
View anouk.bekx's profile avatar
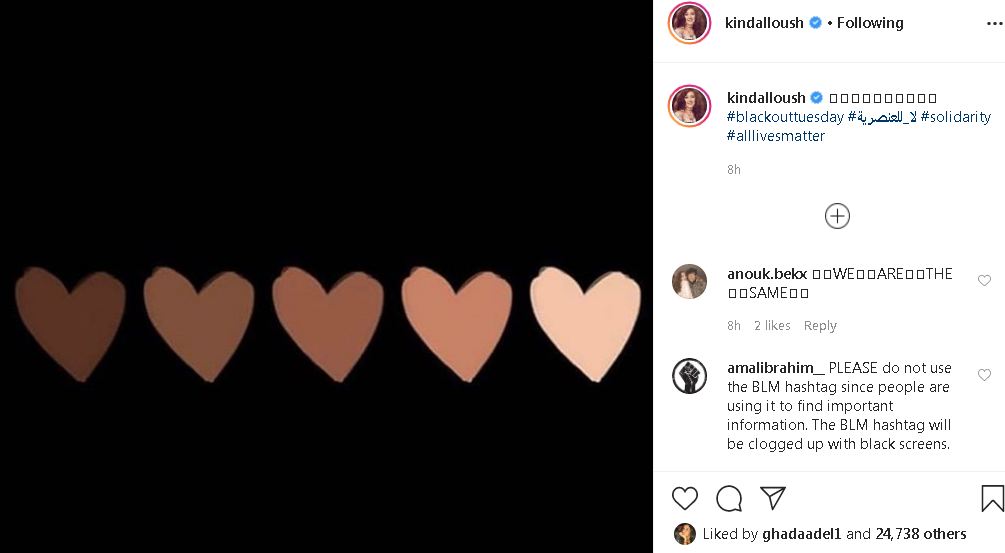pos(690,281)
